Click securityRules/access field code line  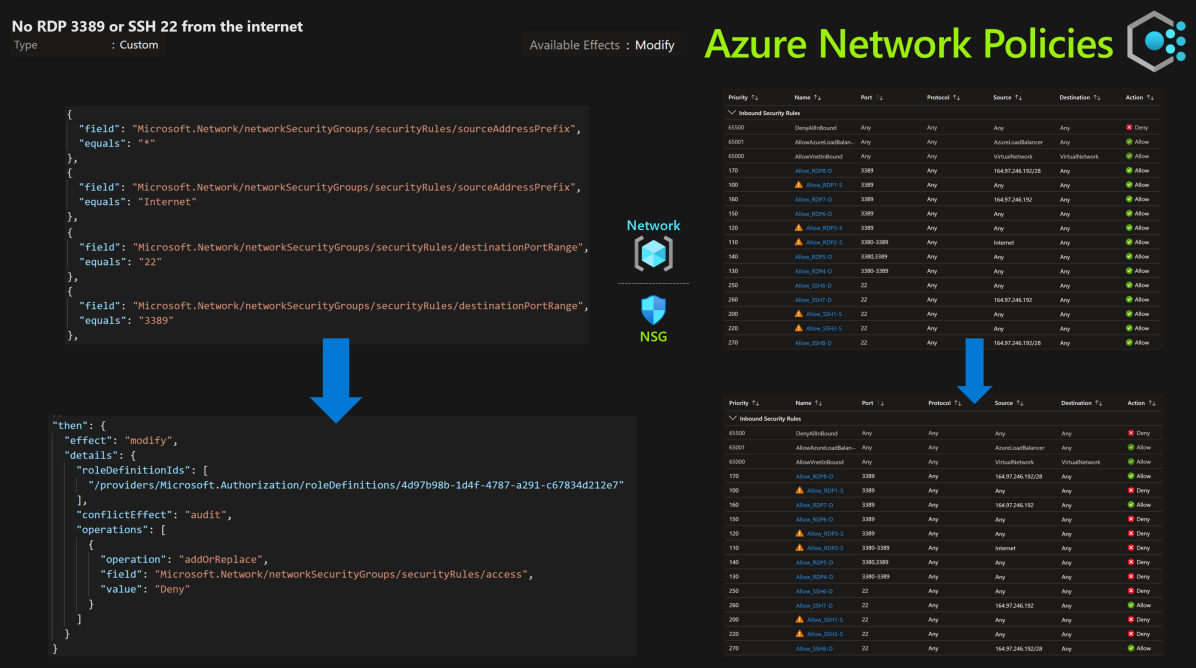coord(317,574)
